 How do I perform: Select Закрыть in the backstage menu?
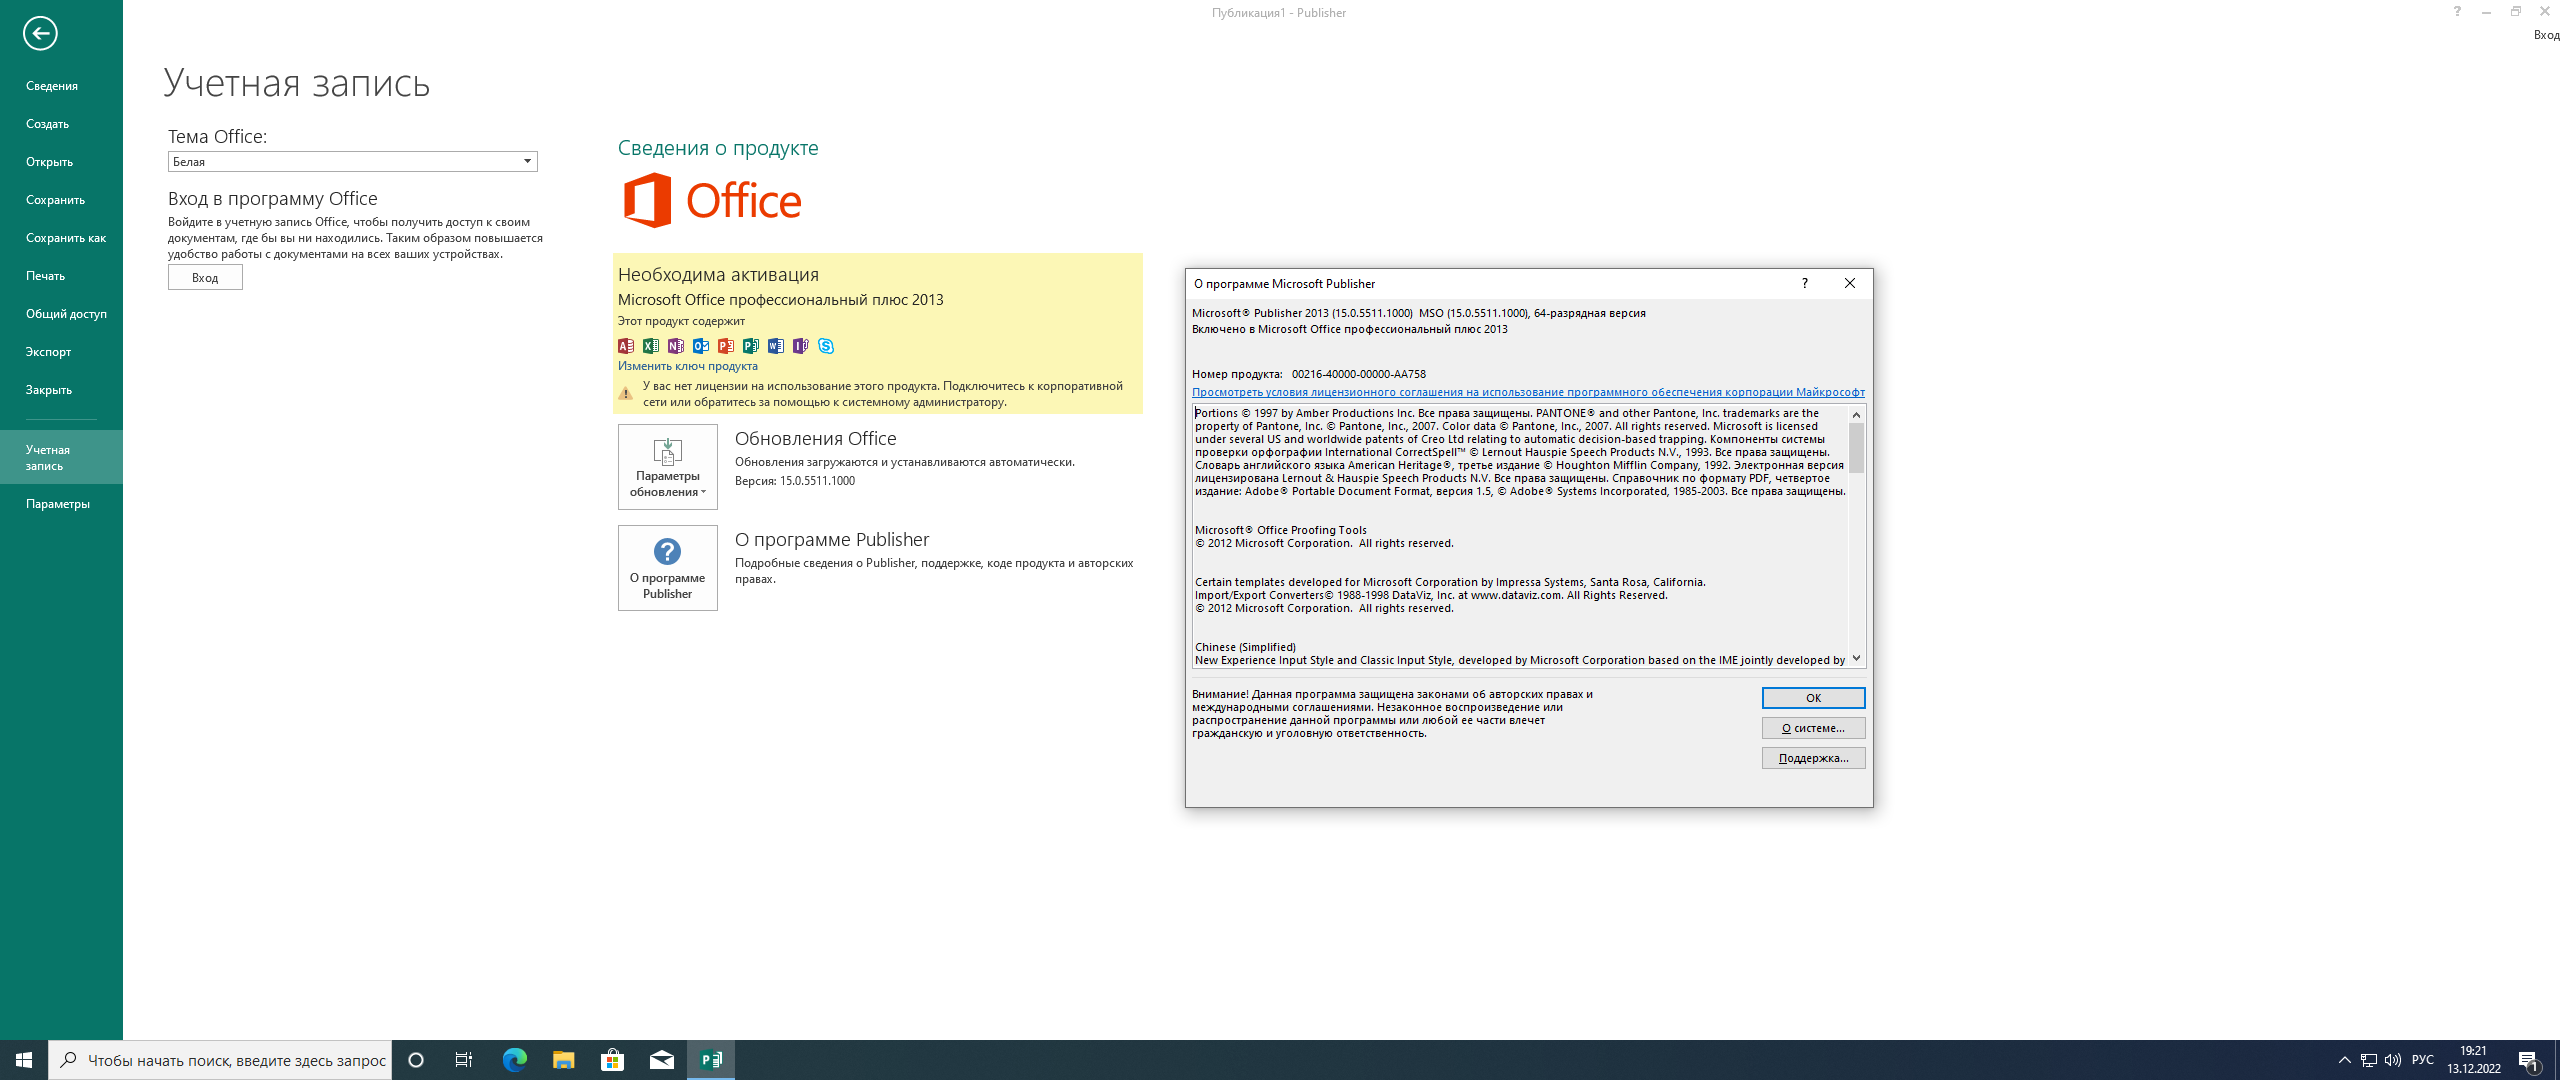point(61,390)
